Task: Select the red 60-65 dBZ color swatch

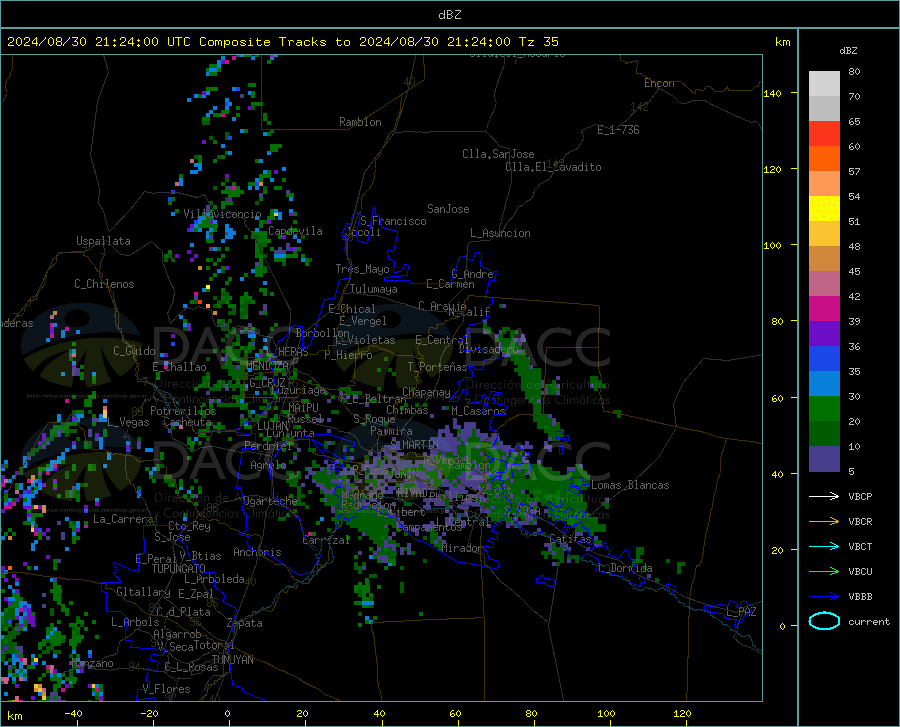Action: pyautogui.click(x=824, y=134)
